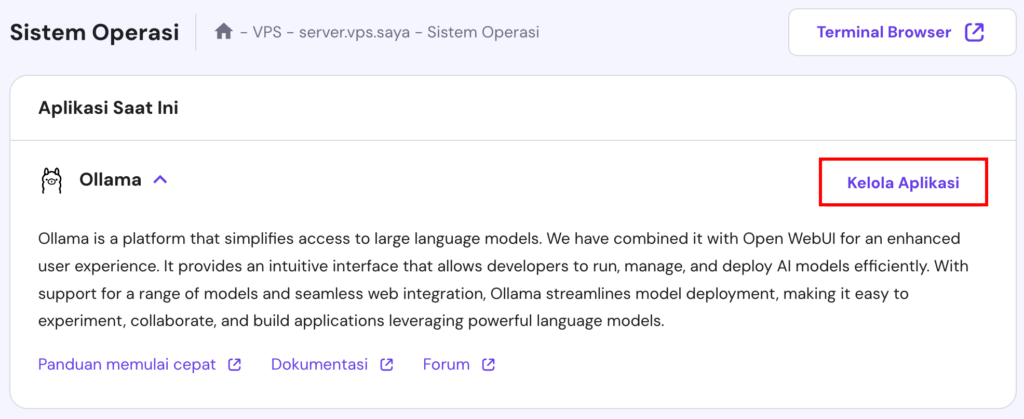Click the Ollama application name

tap(108, 181)
